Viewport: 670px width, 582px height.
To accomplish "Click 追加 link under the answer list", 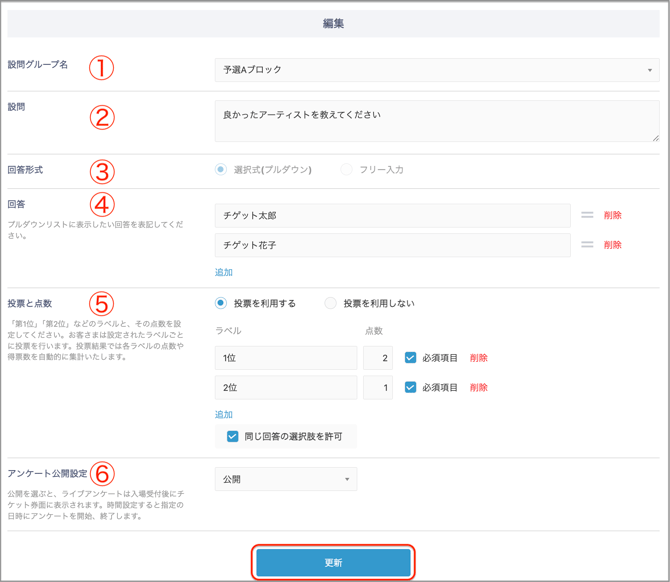I will click(224, 272).
